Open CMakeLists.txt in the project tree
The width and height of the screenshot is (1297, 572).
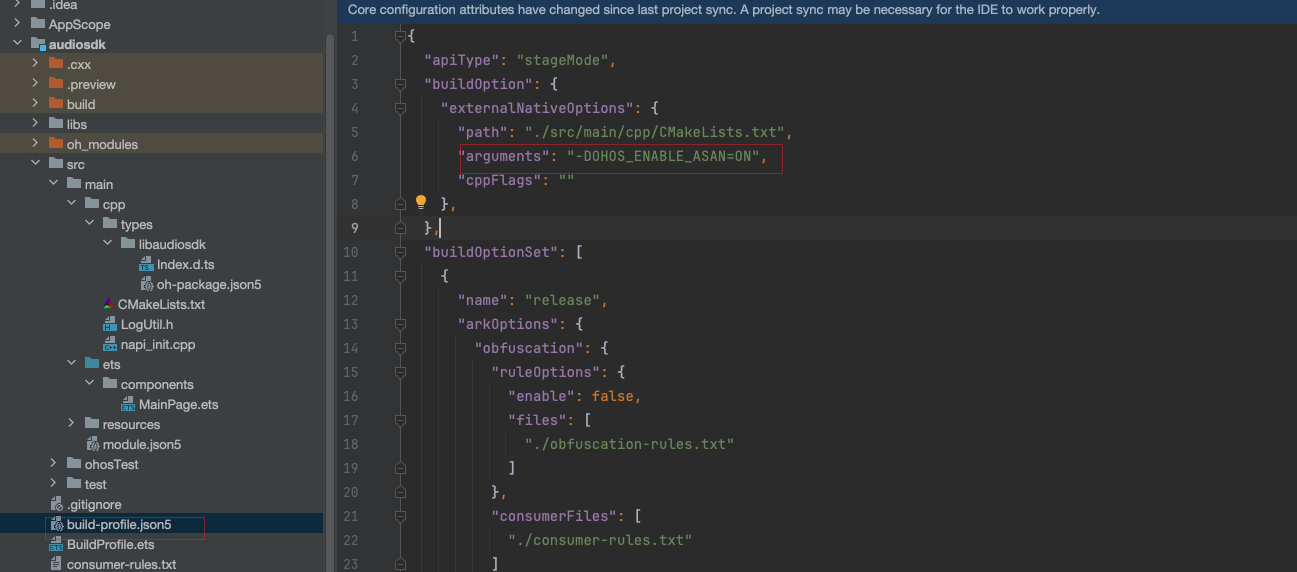coord(161,304)
